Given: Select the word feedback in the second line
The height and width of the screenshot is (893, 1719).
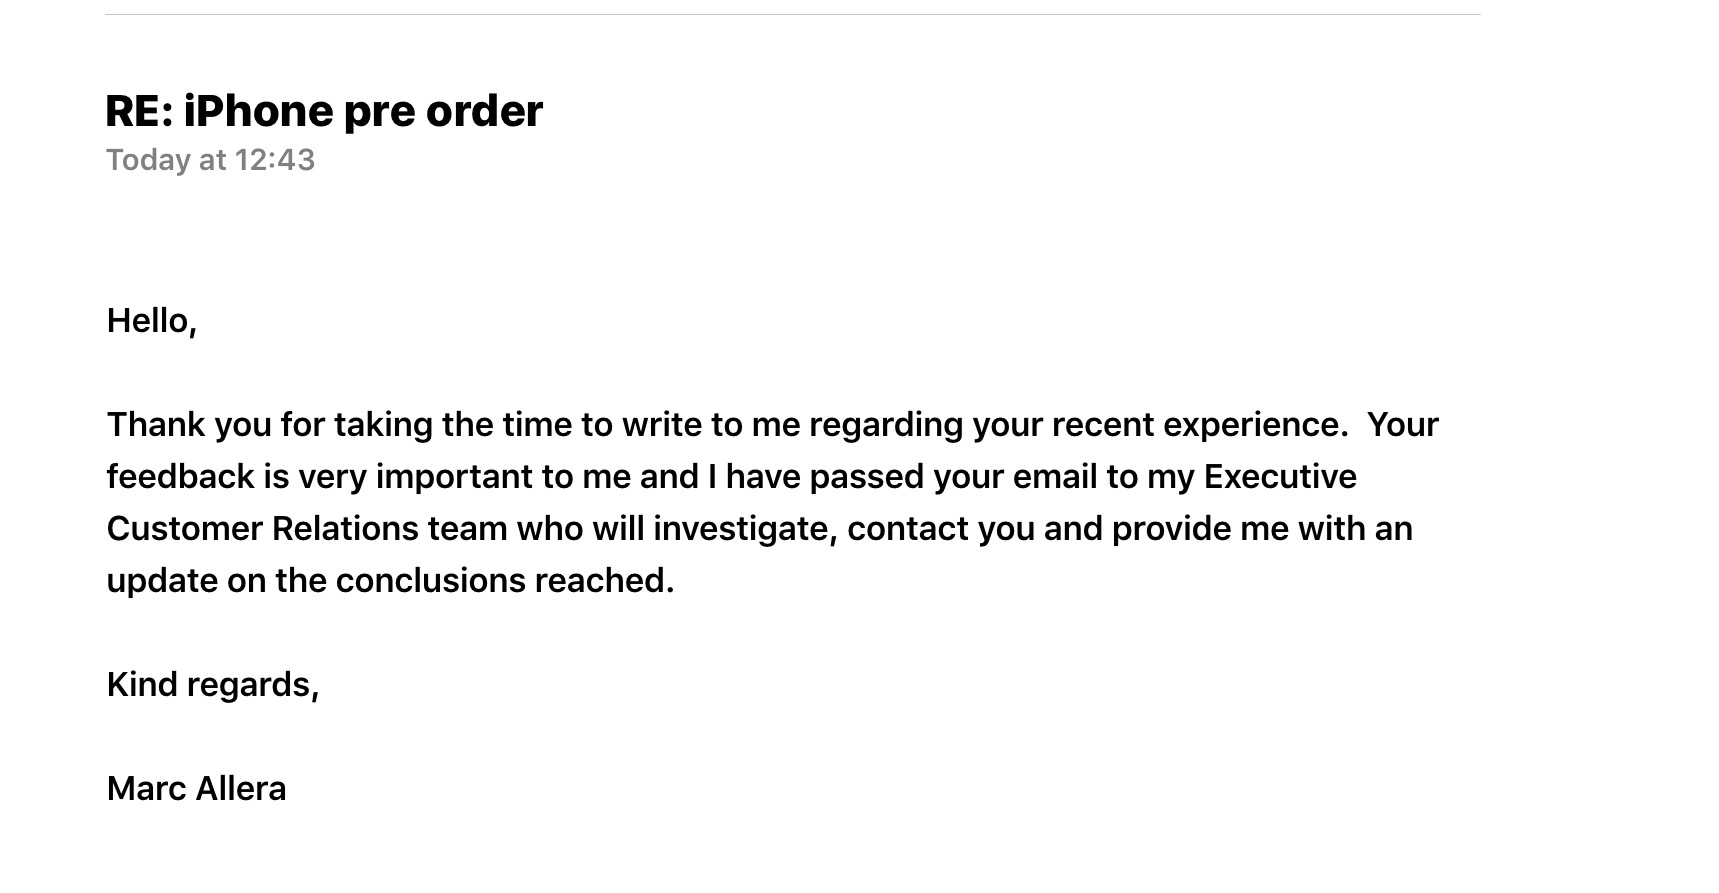Looking at the screenshot, I should (x=181, y=477).
